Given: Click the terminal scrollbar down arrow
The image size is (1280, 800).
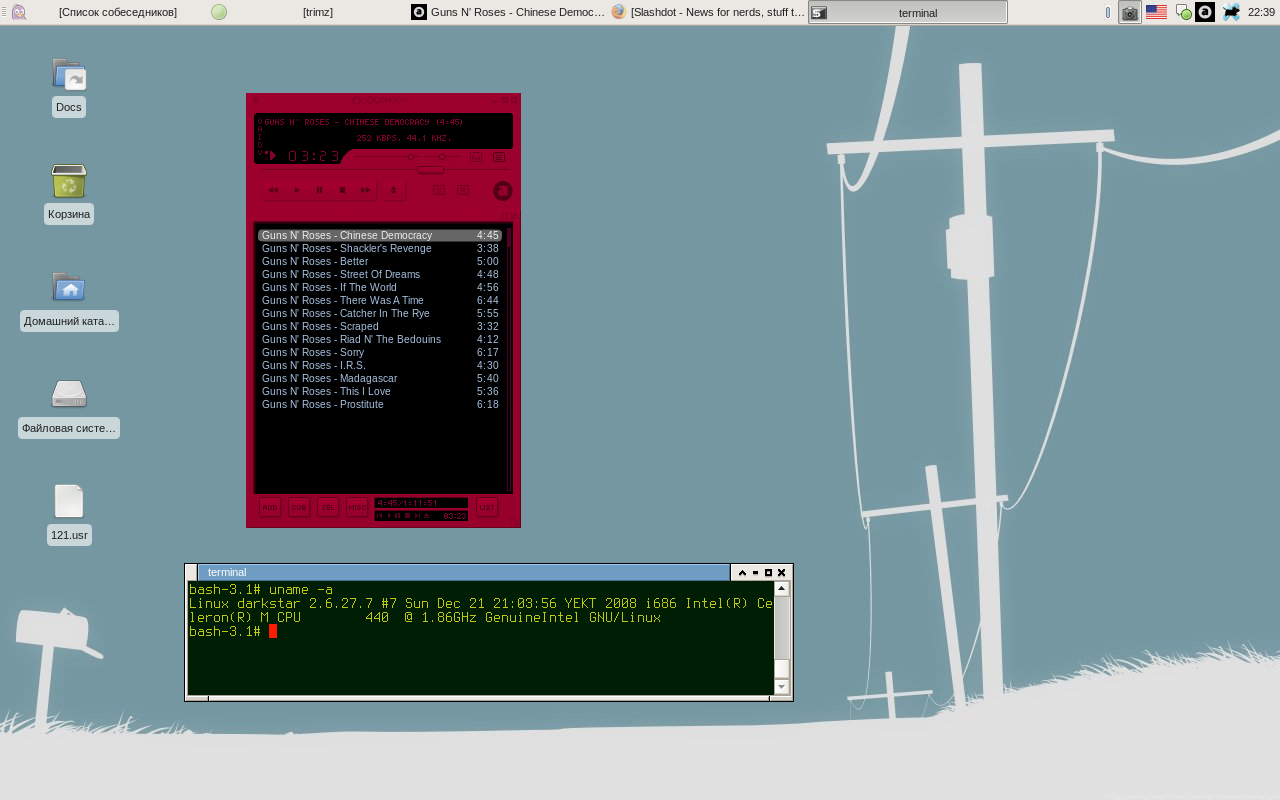Looking at the screenshot, I should tap(782, 687).
